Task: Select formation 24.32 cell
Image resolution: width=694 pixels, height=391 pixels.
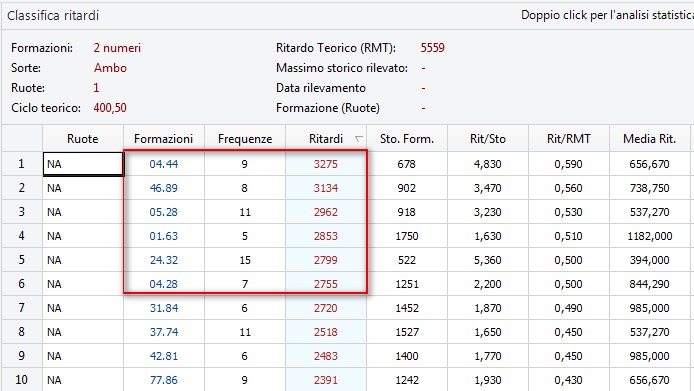Action: pos(164,260)
